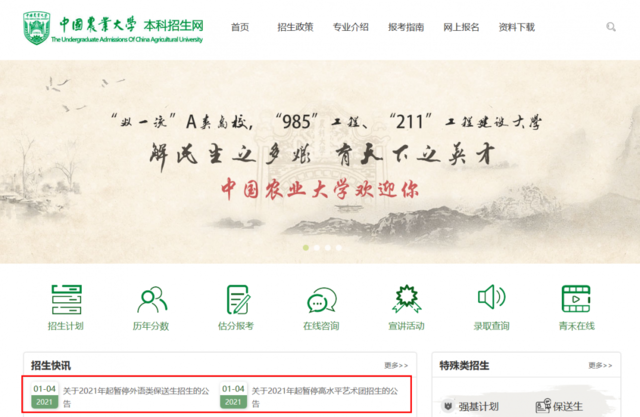Image resolution: width=640 pixels, height=417 pixels.
Task: Open the 招生计划 icon
Action: point(66,299)
